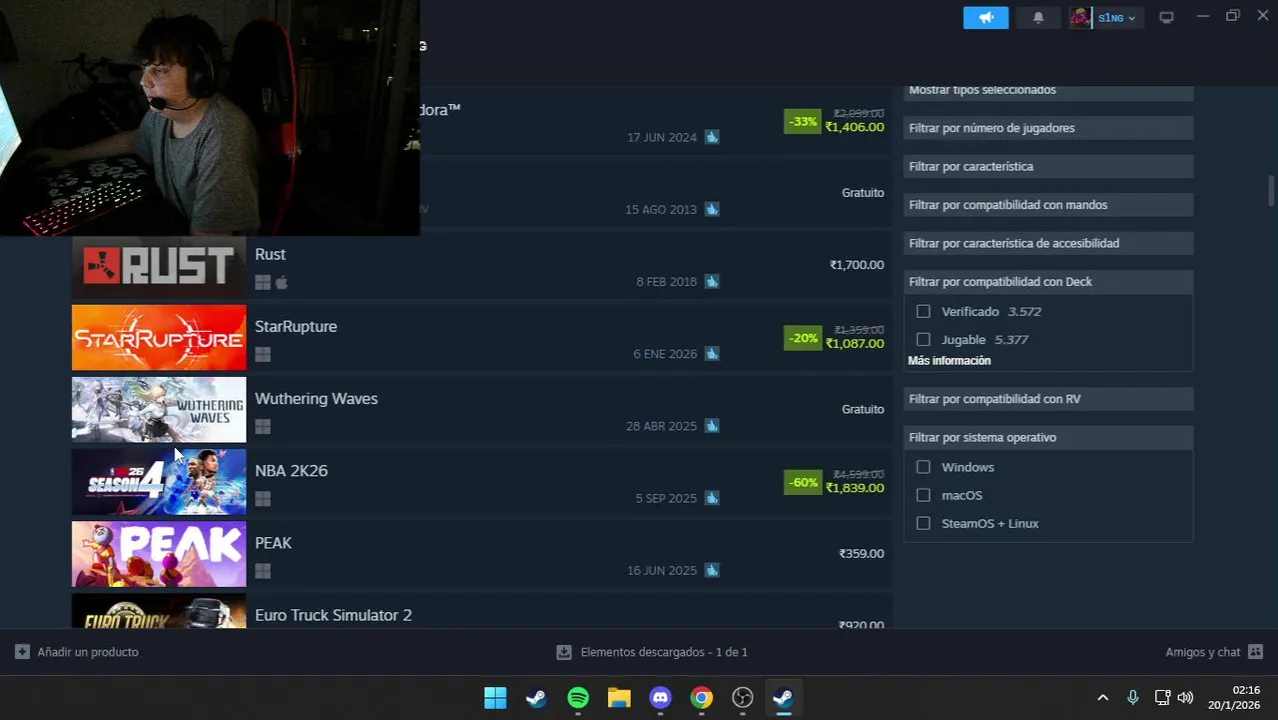
Task: Expand Filtrar por compatibilidad con mandos
Action: coord(1048,205)
